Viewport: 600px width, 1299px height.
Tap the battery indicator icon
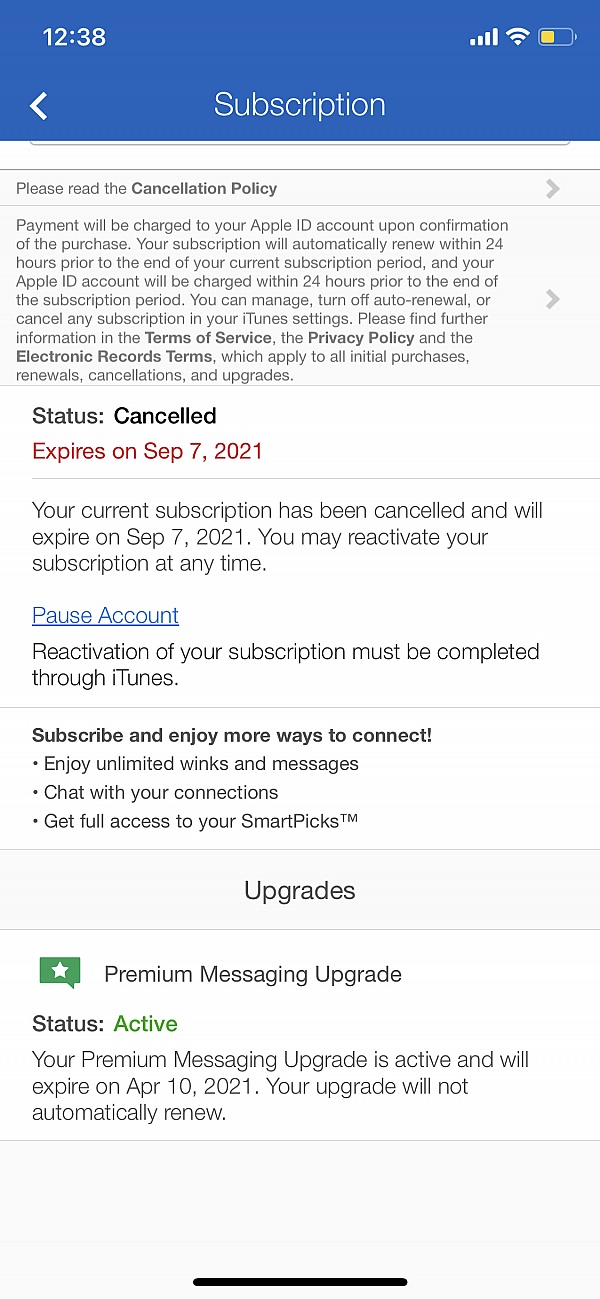[557, 37]
